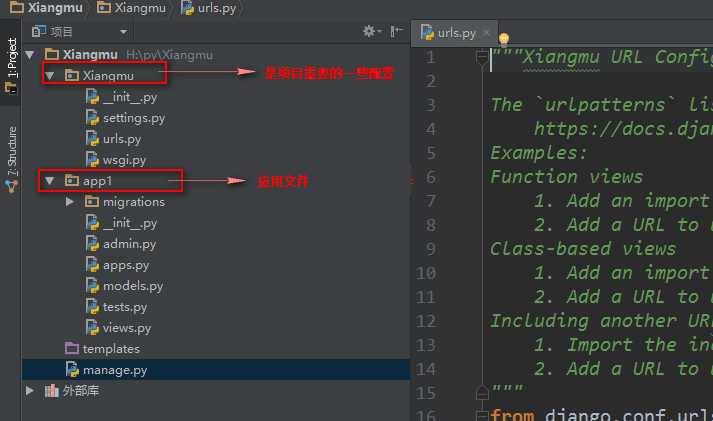This screenshot has width=713, height=421.
Task: Click the app1 package folder icon
Action: tap(72, 181)
